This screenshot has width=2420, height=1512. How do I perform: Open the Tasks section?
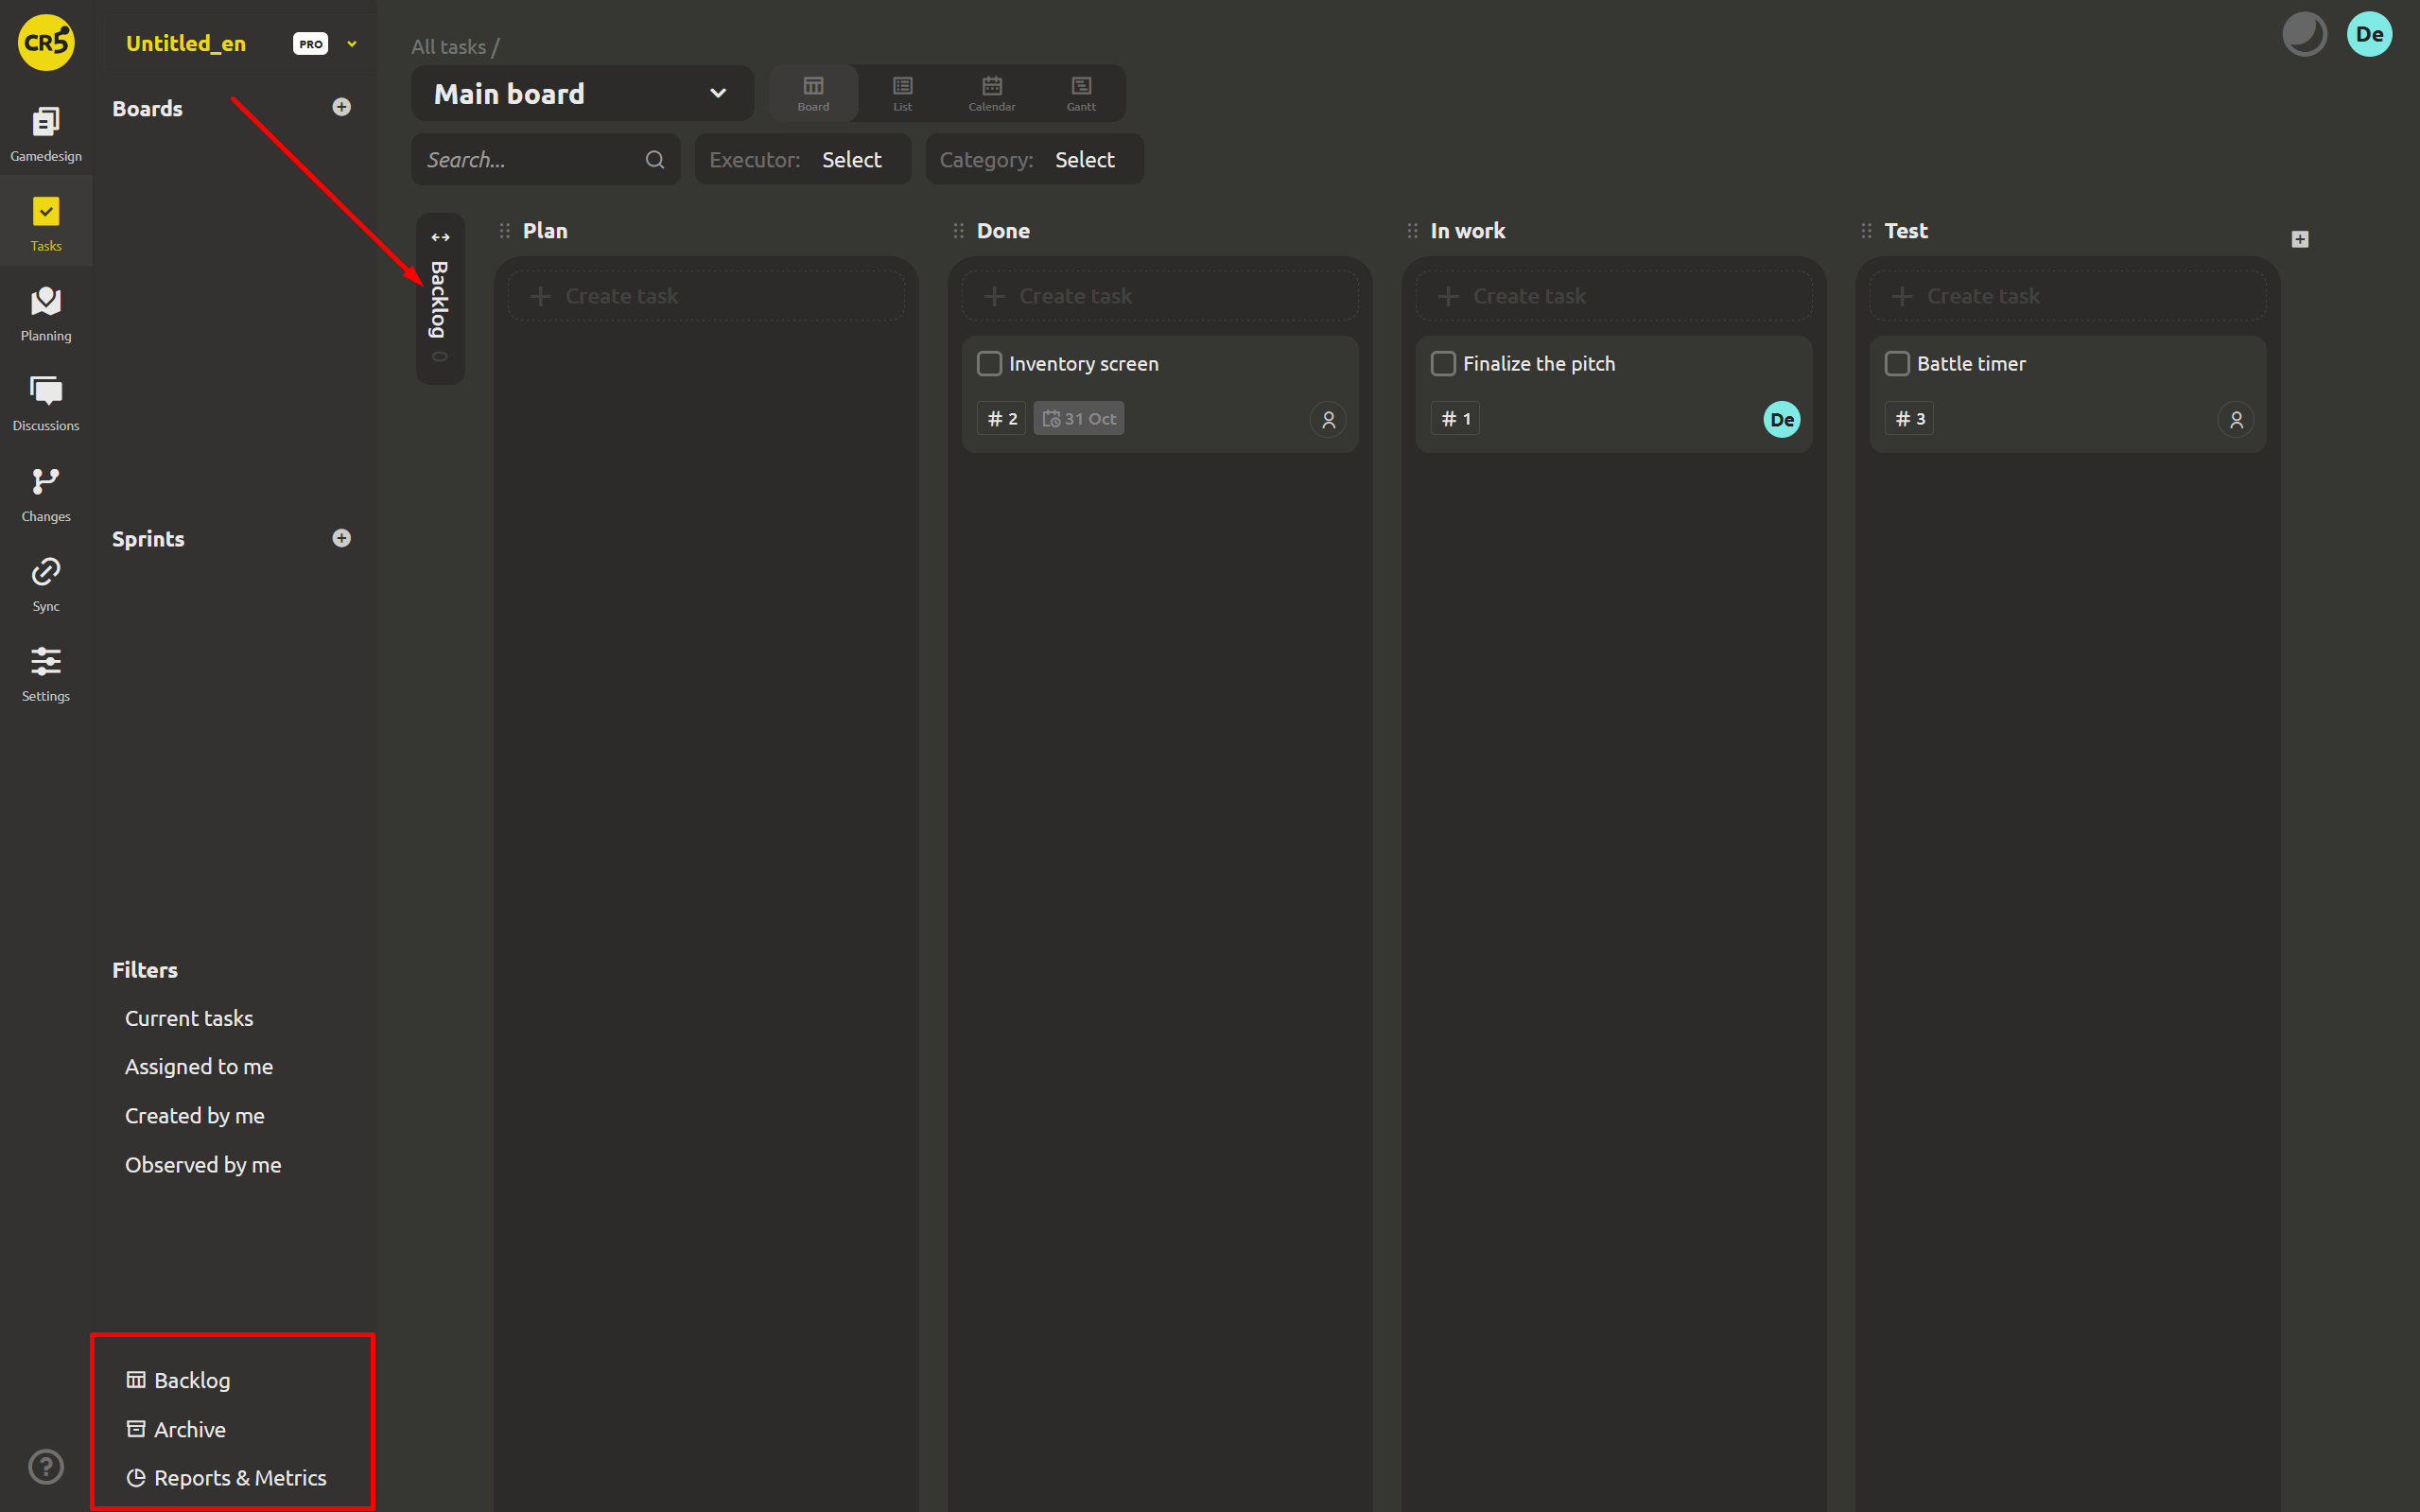(x=46, y=223)
